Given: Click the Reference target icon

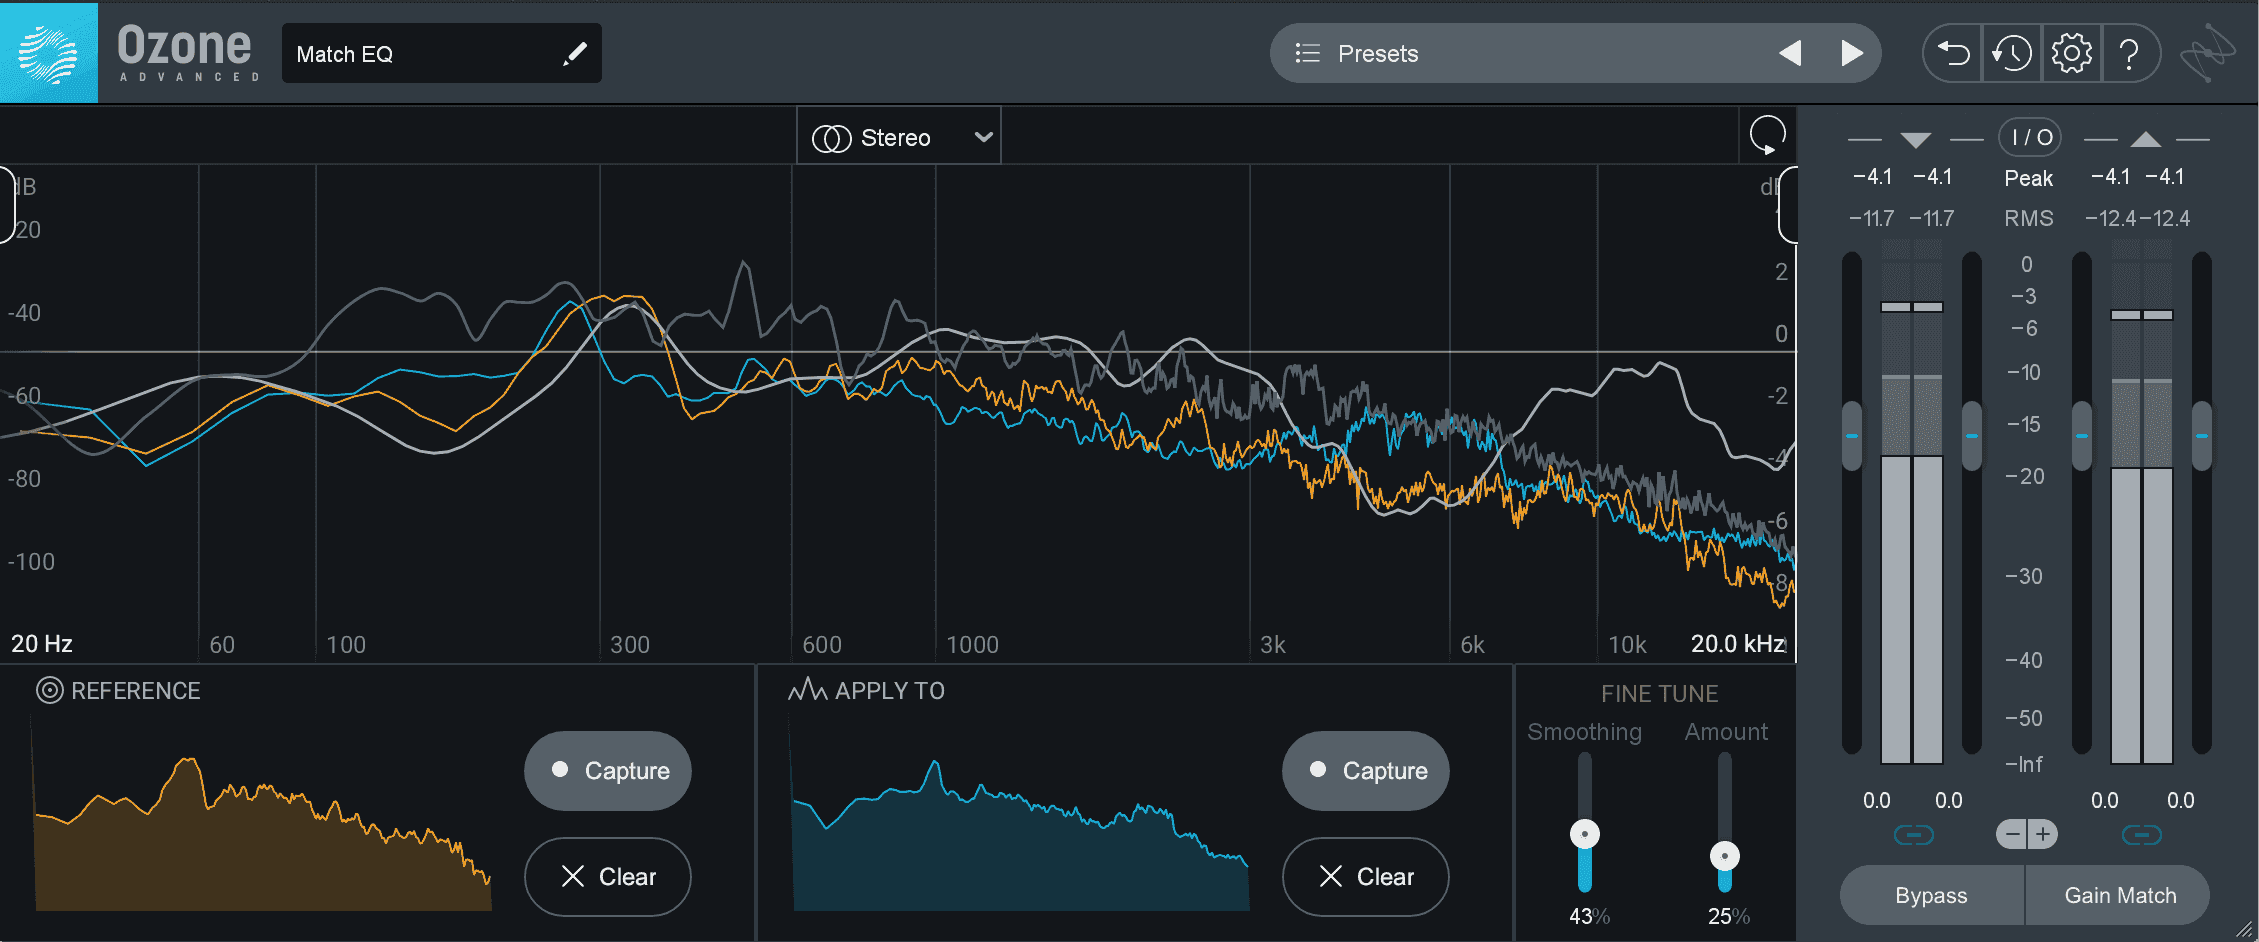Looking at the screenshot, I should (50, 691).
